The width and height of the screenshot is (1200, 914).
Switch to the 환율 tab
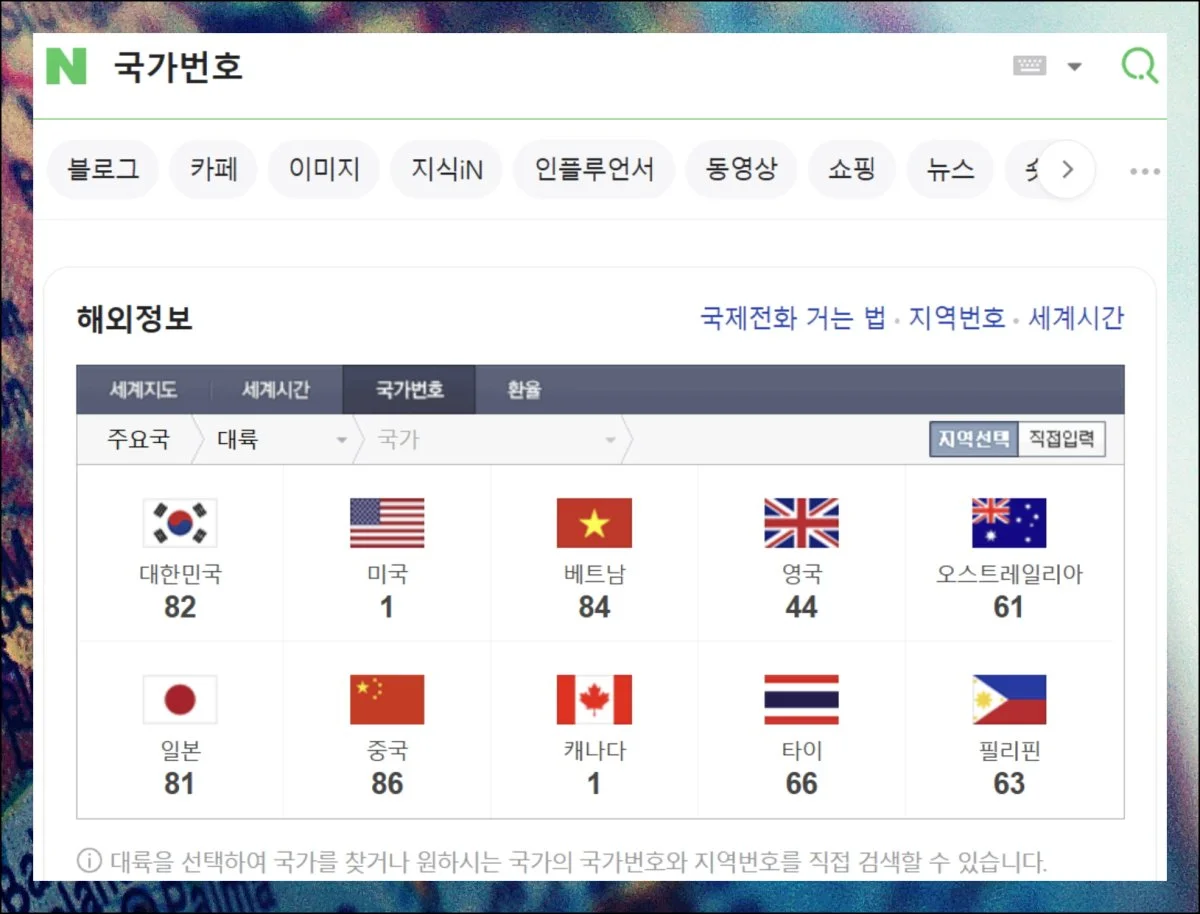pyautogui.click(x=524, y=390)
